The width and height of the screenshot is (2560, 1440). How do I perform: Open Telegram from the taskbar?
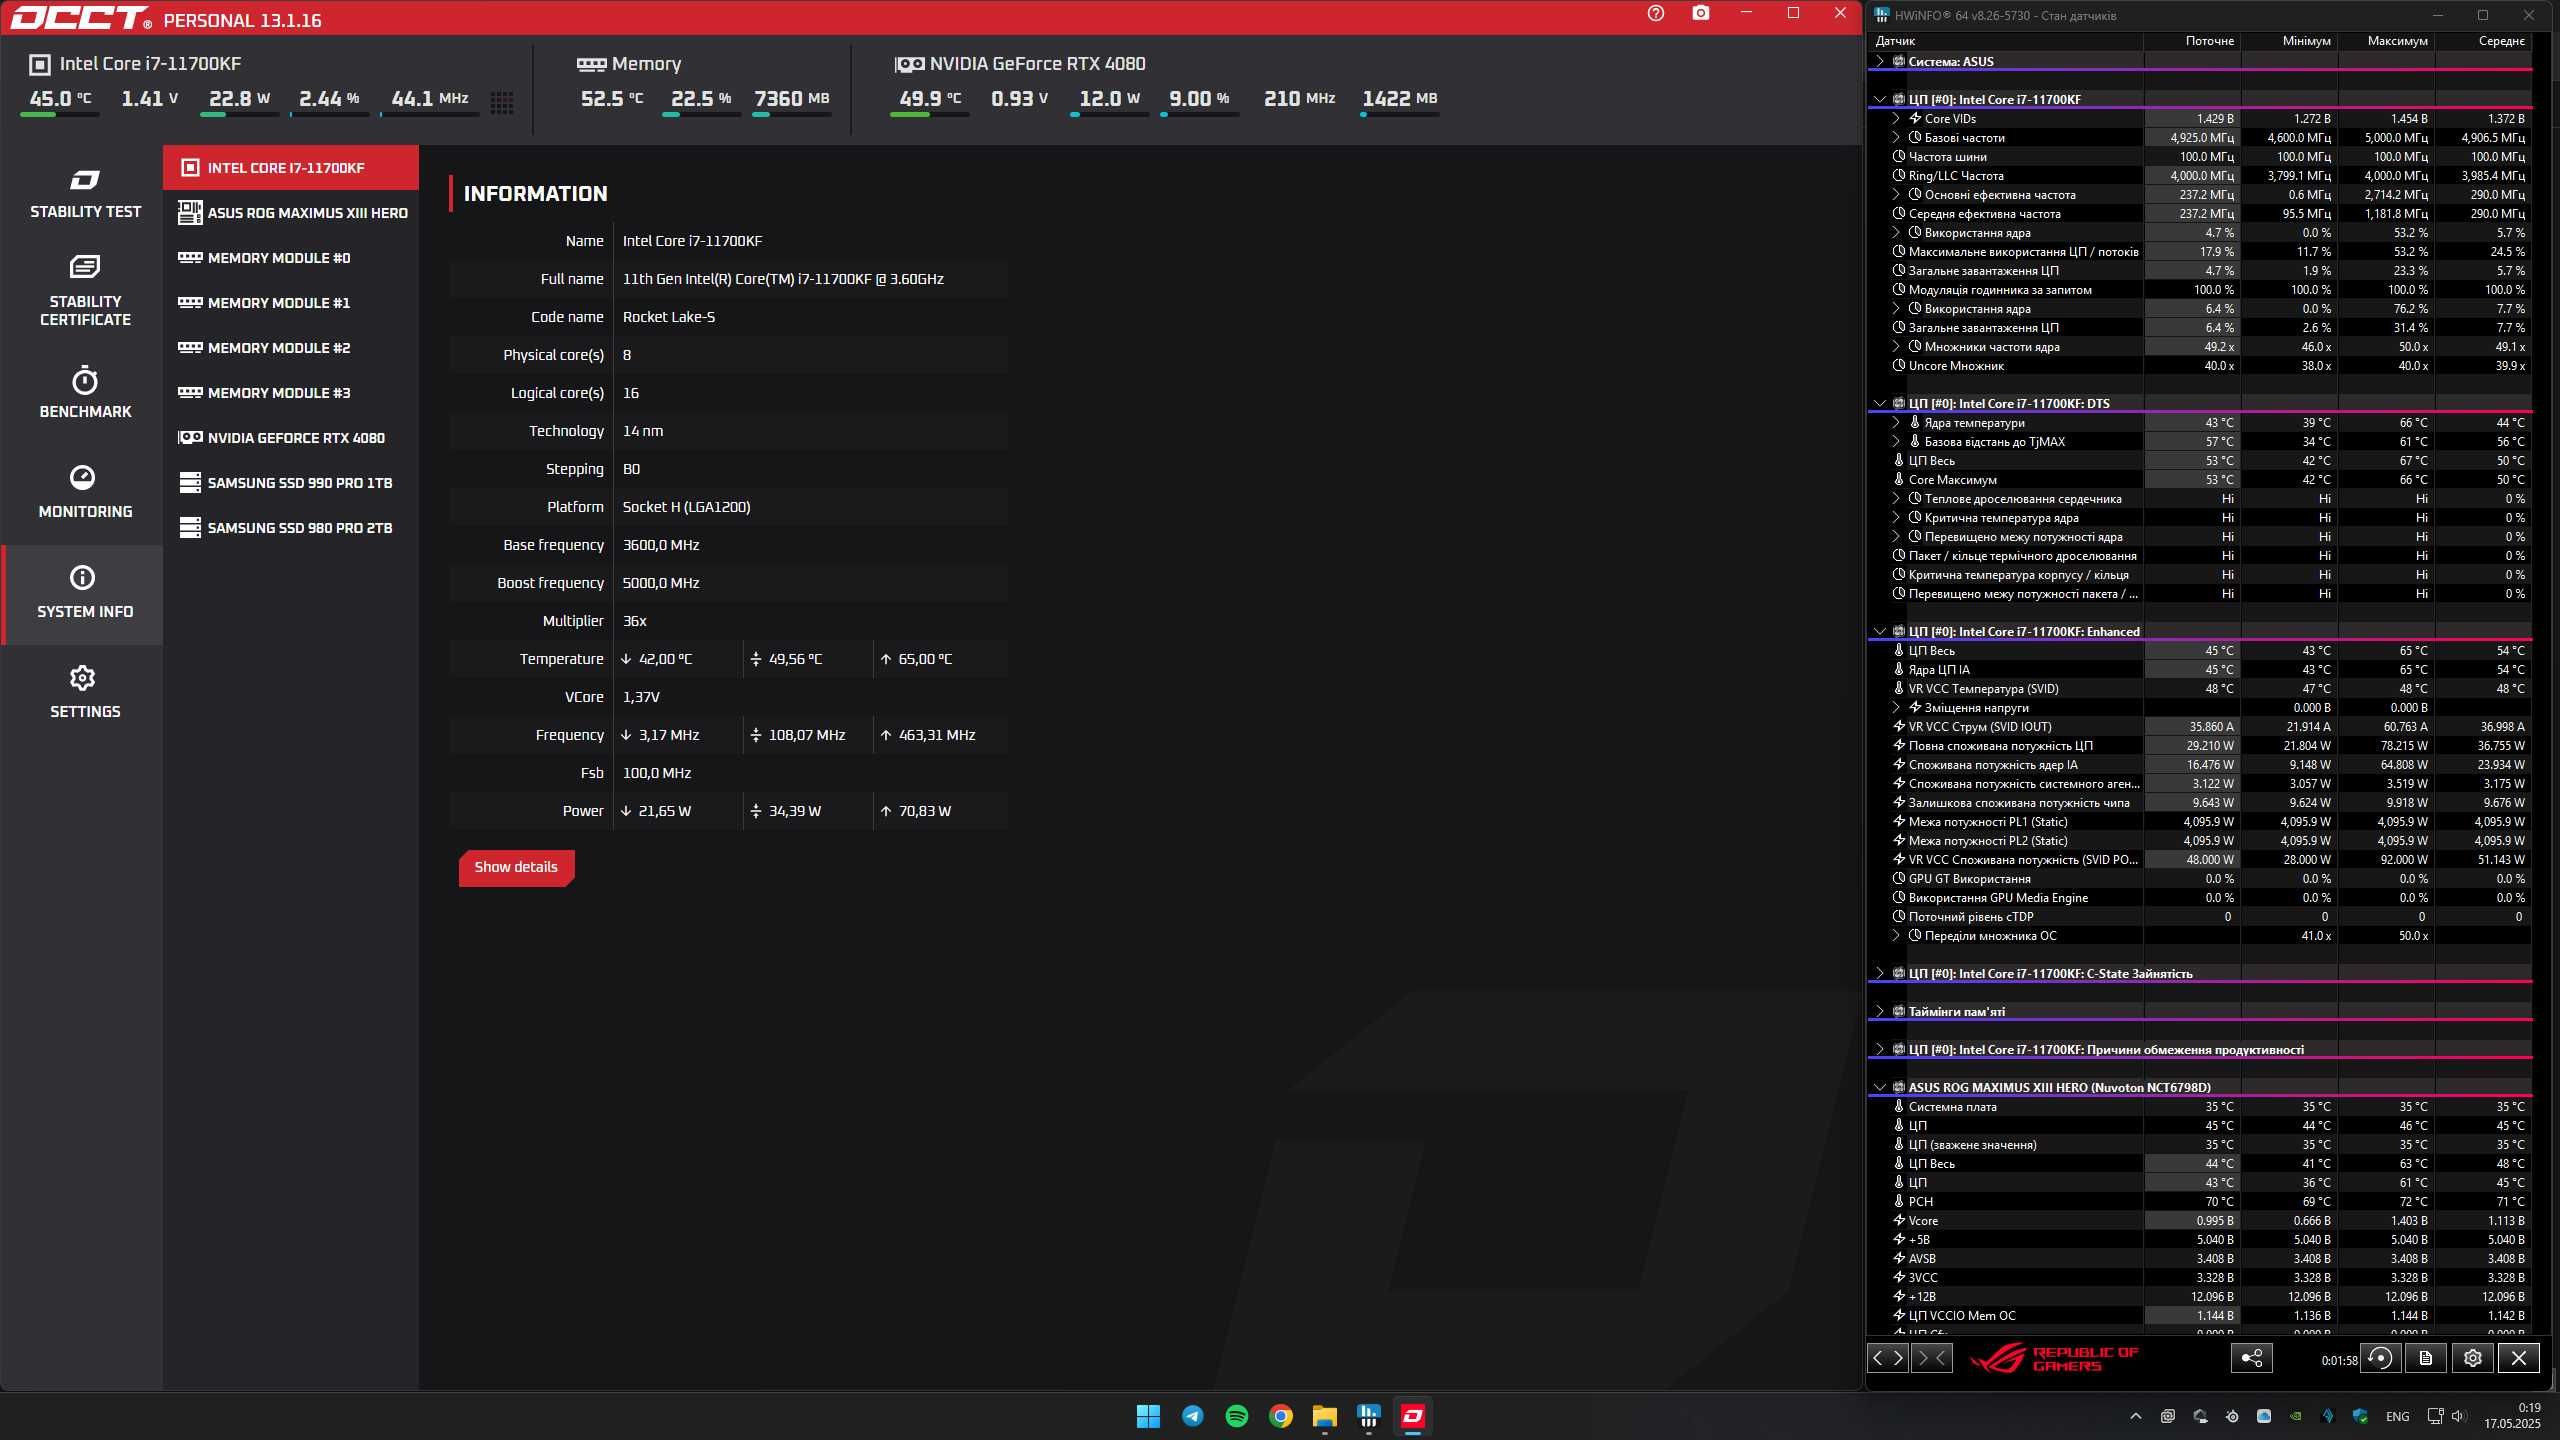(x=1192, y=1416)
